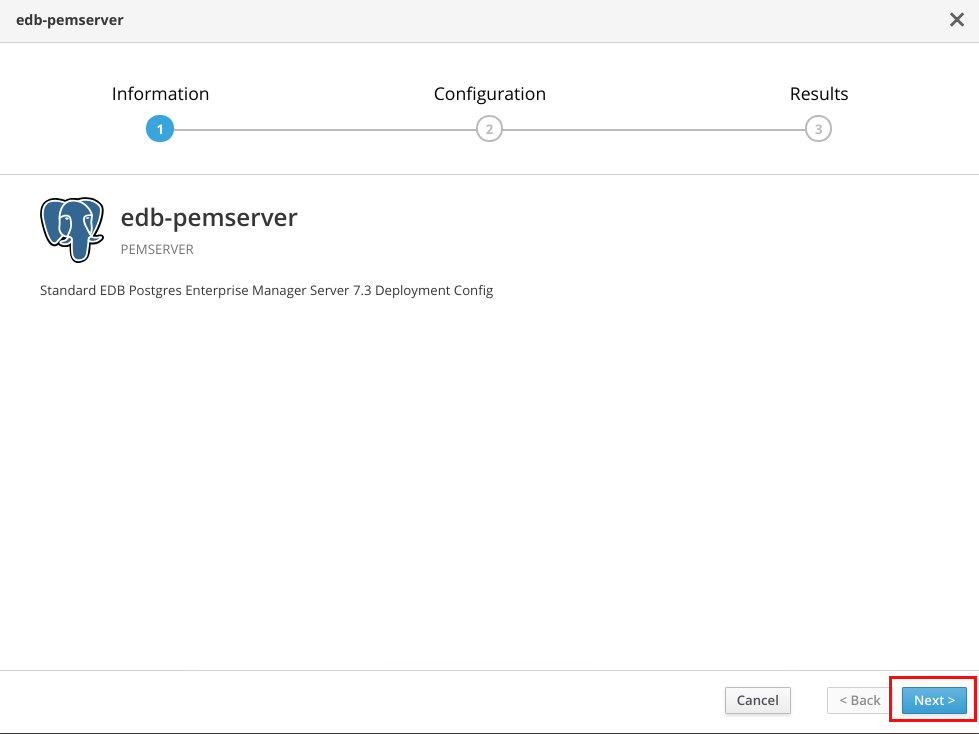Click the Next button

(x=934, y=700)
